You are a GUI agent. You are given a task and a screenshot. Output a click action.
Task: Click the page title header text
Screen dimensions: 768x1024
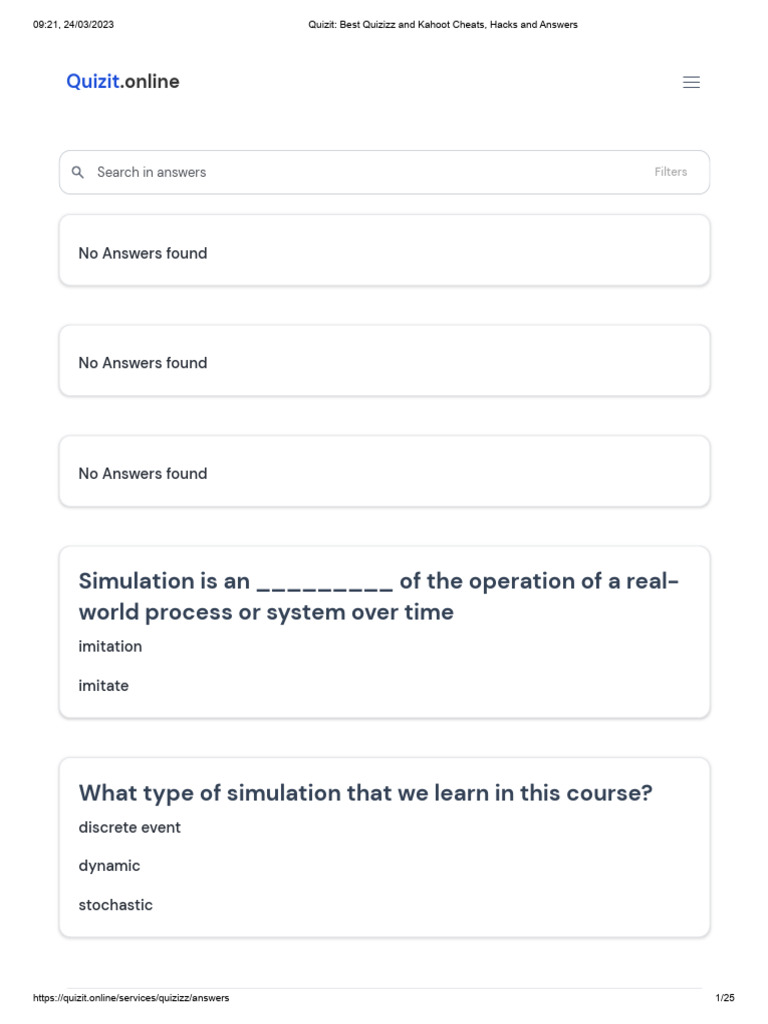[x=443, y=24]
